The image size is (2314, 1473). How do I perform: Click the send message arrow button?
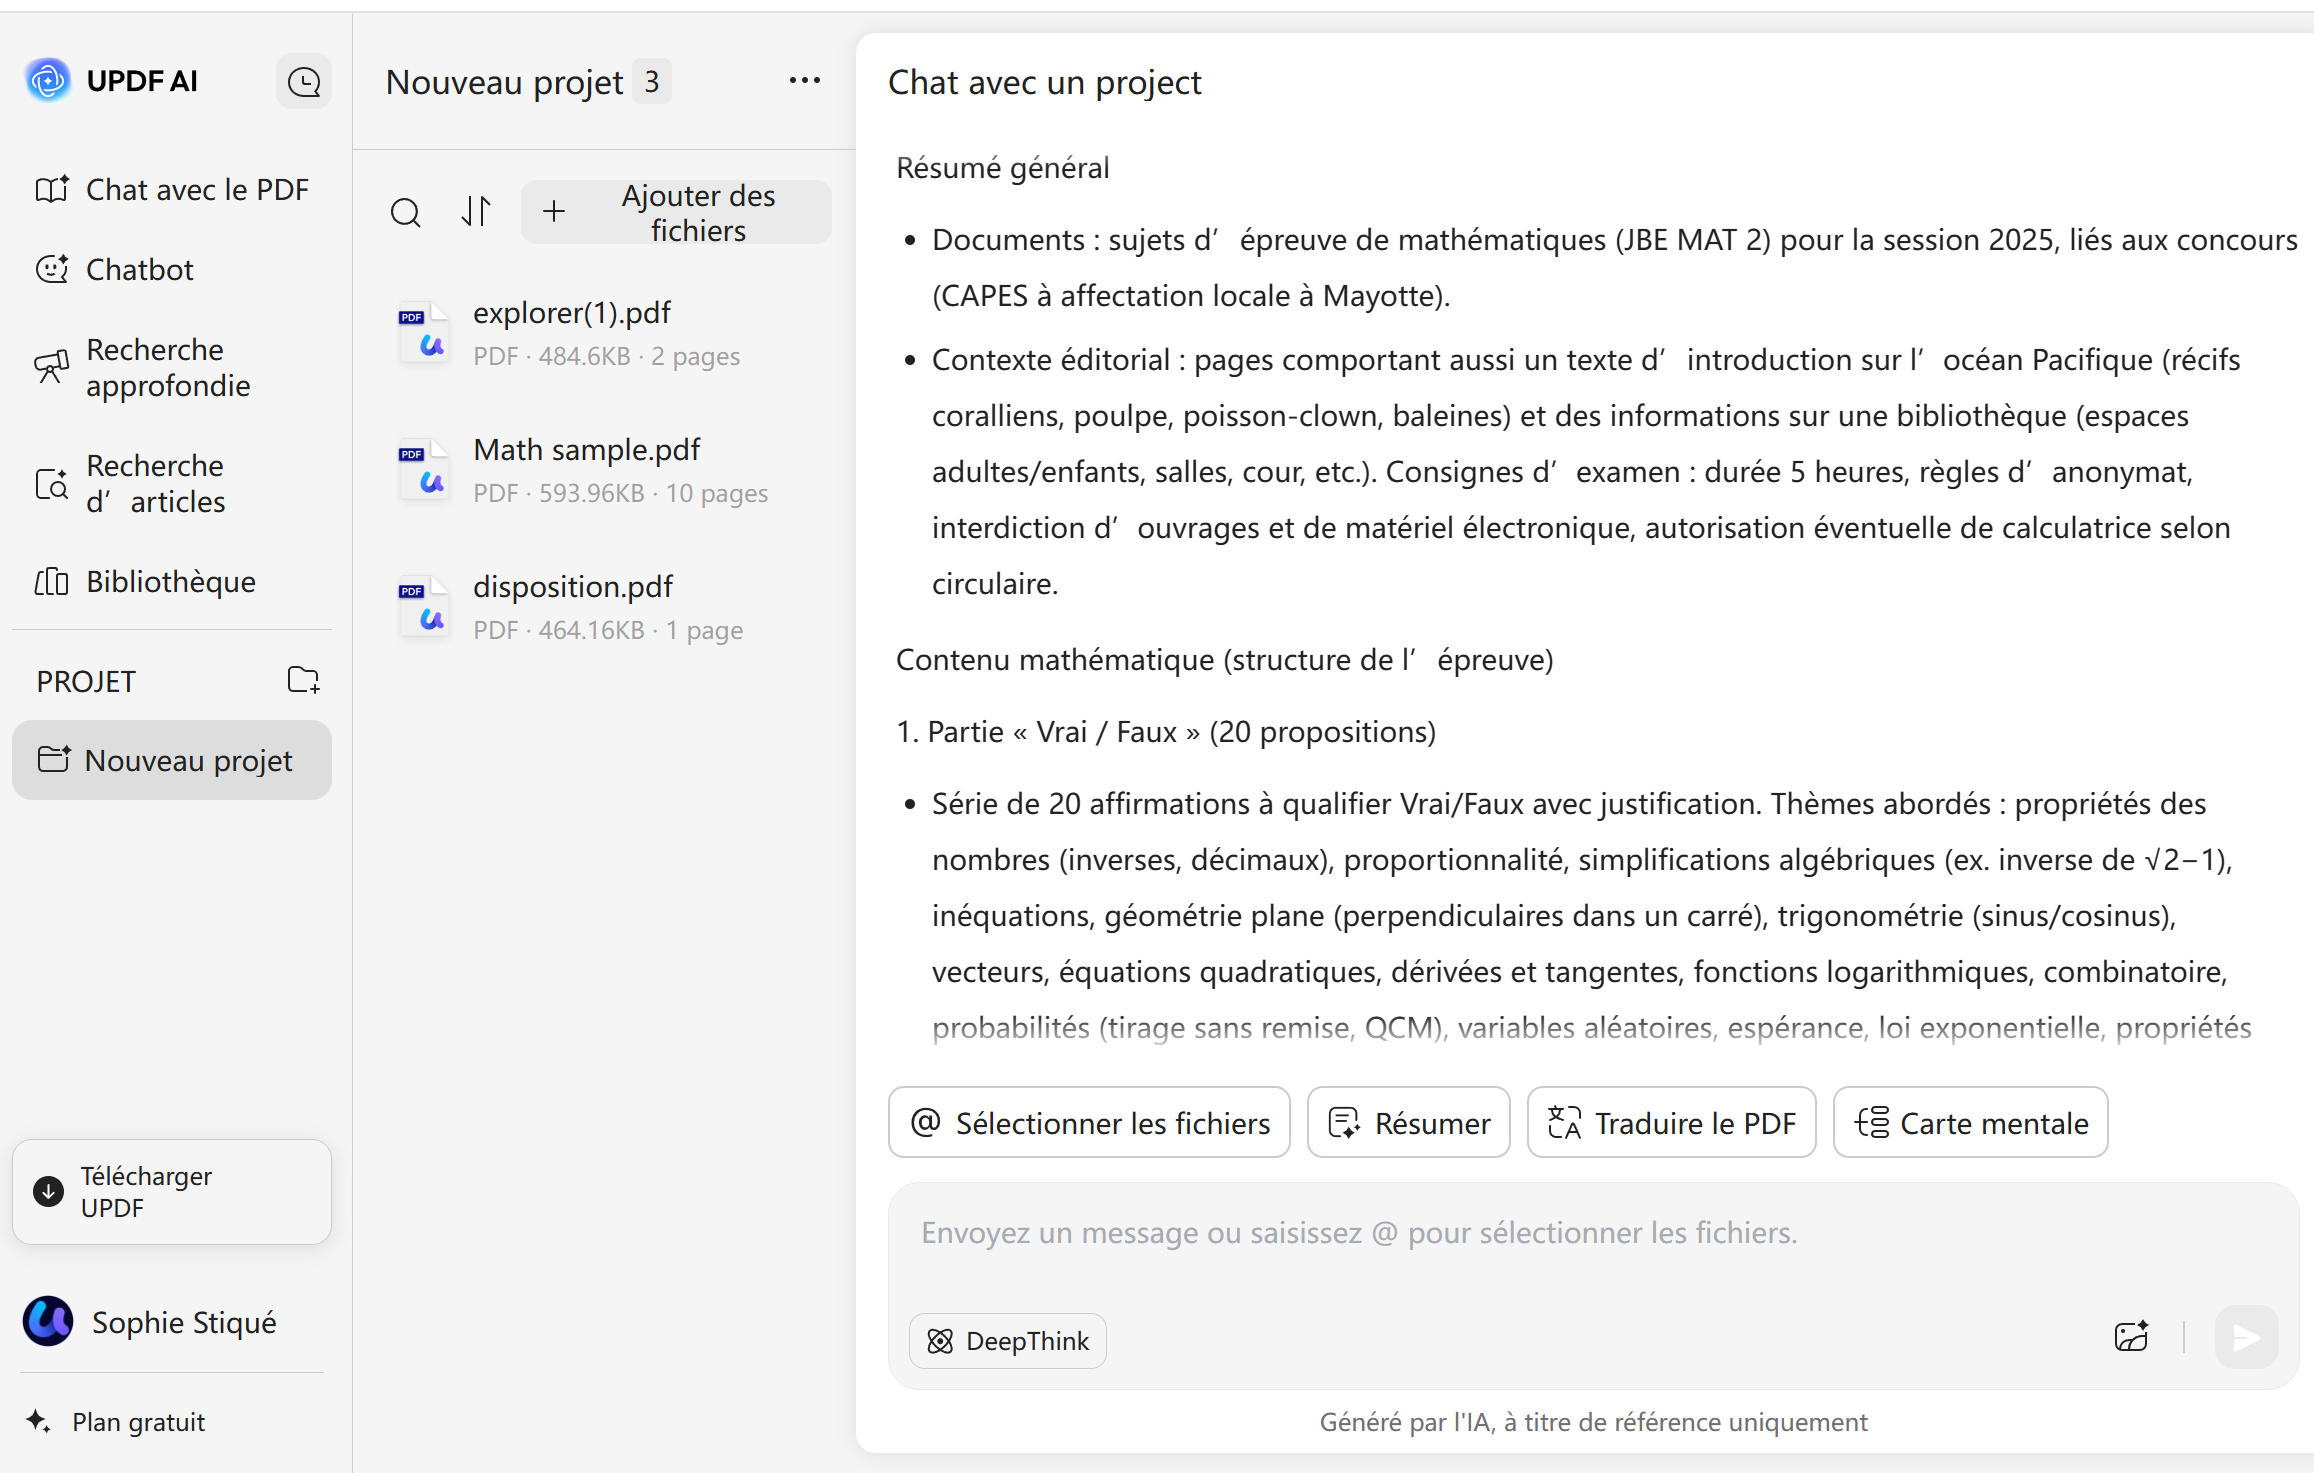tap(2246, 1337)
